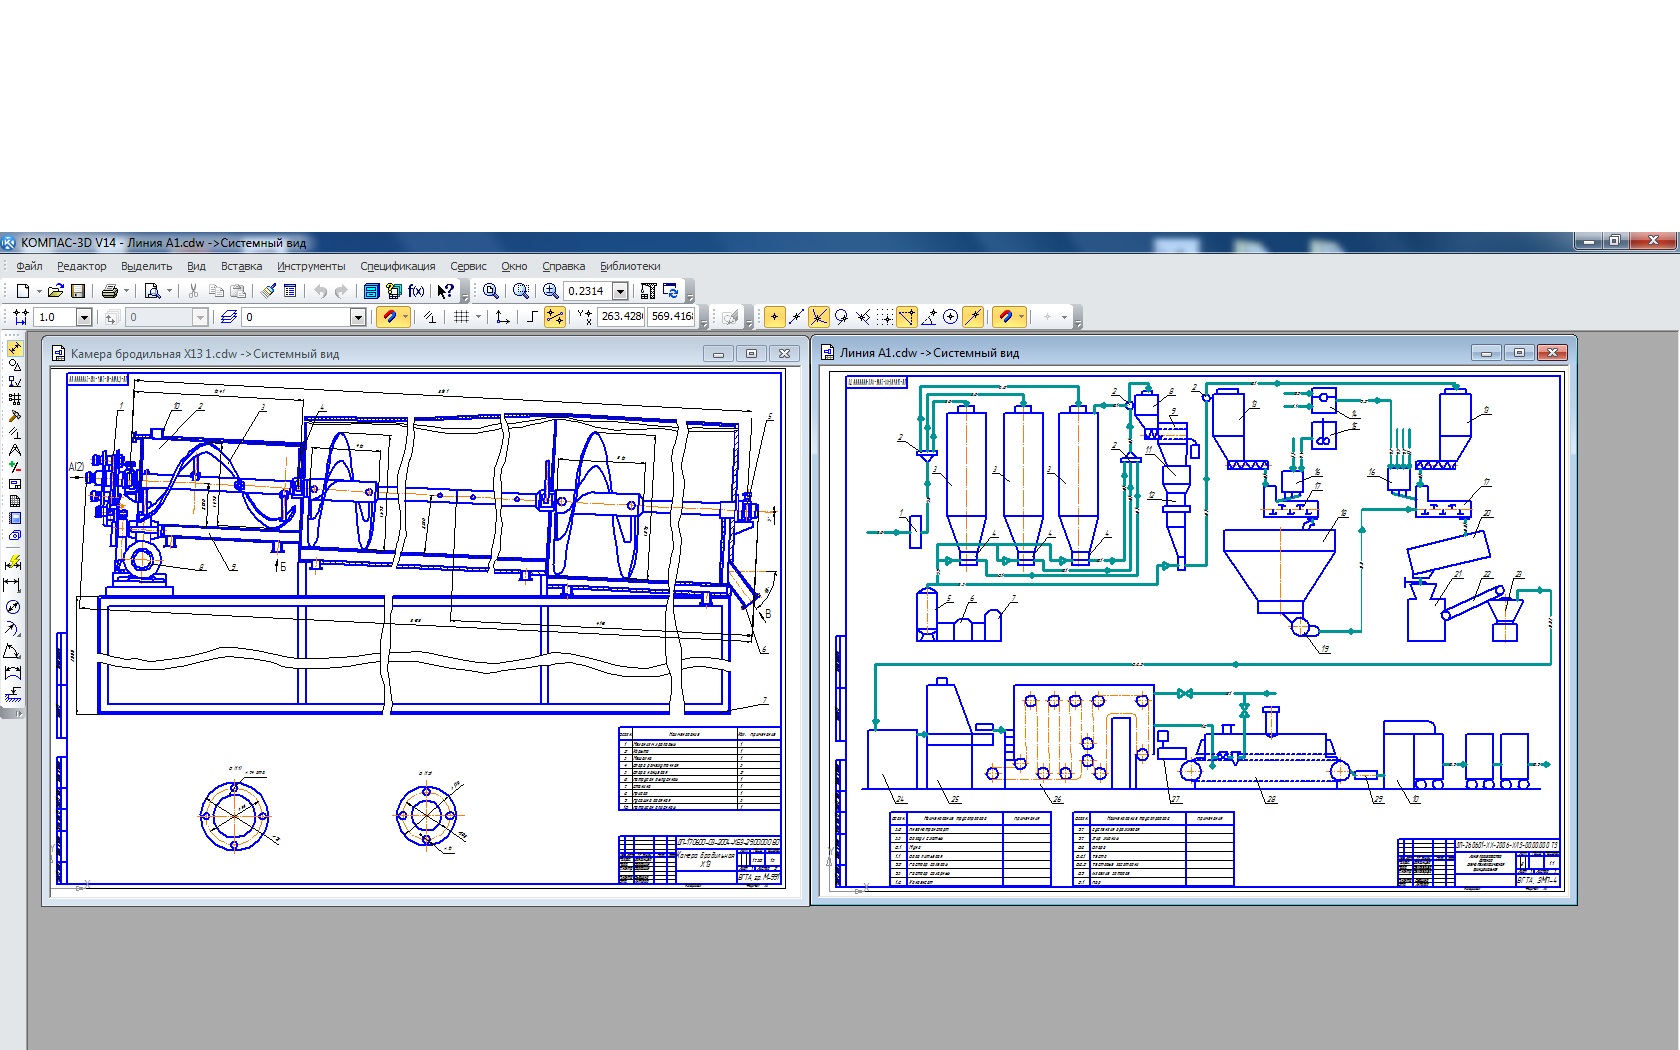Open the Выделить menu

[x=146, y=266]
